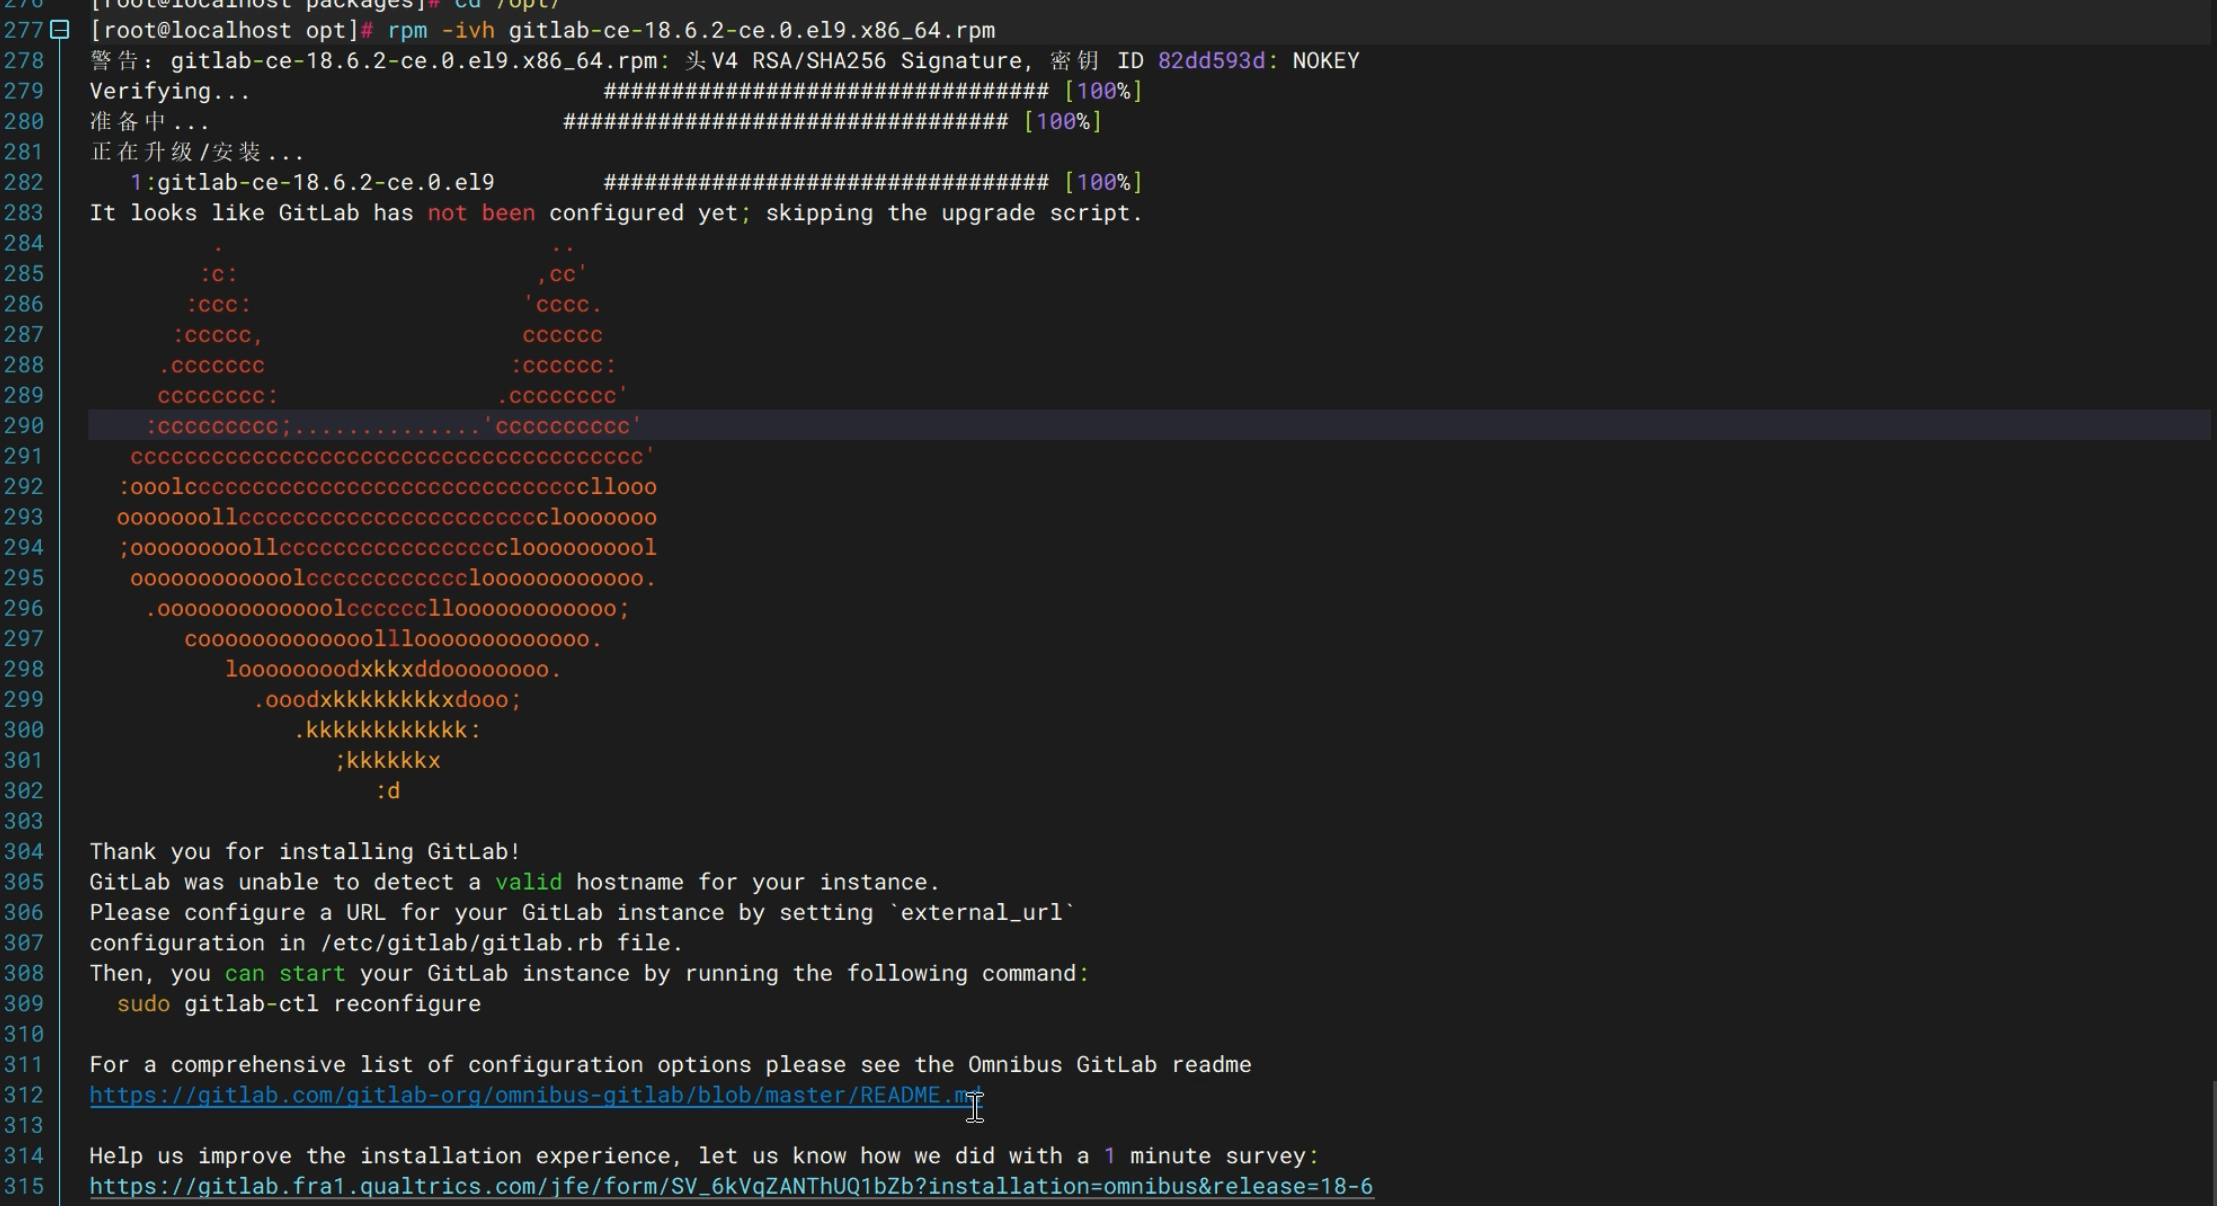Open the Omnibus GitLab README link
2217x1206 pixels.
click(535, 1095)
